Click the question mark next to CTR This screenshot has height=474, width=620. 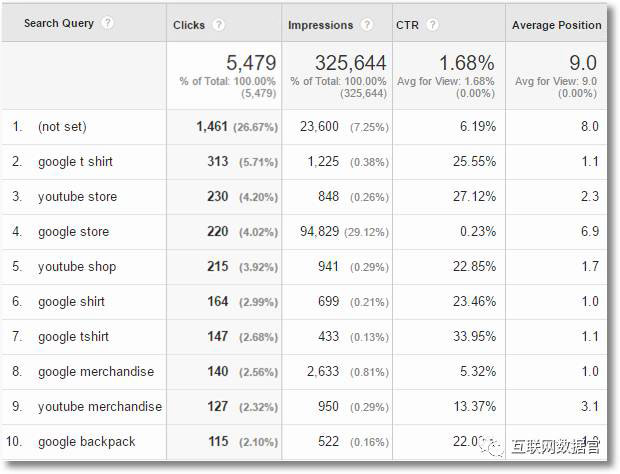[x=432, y=25]
